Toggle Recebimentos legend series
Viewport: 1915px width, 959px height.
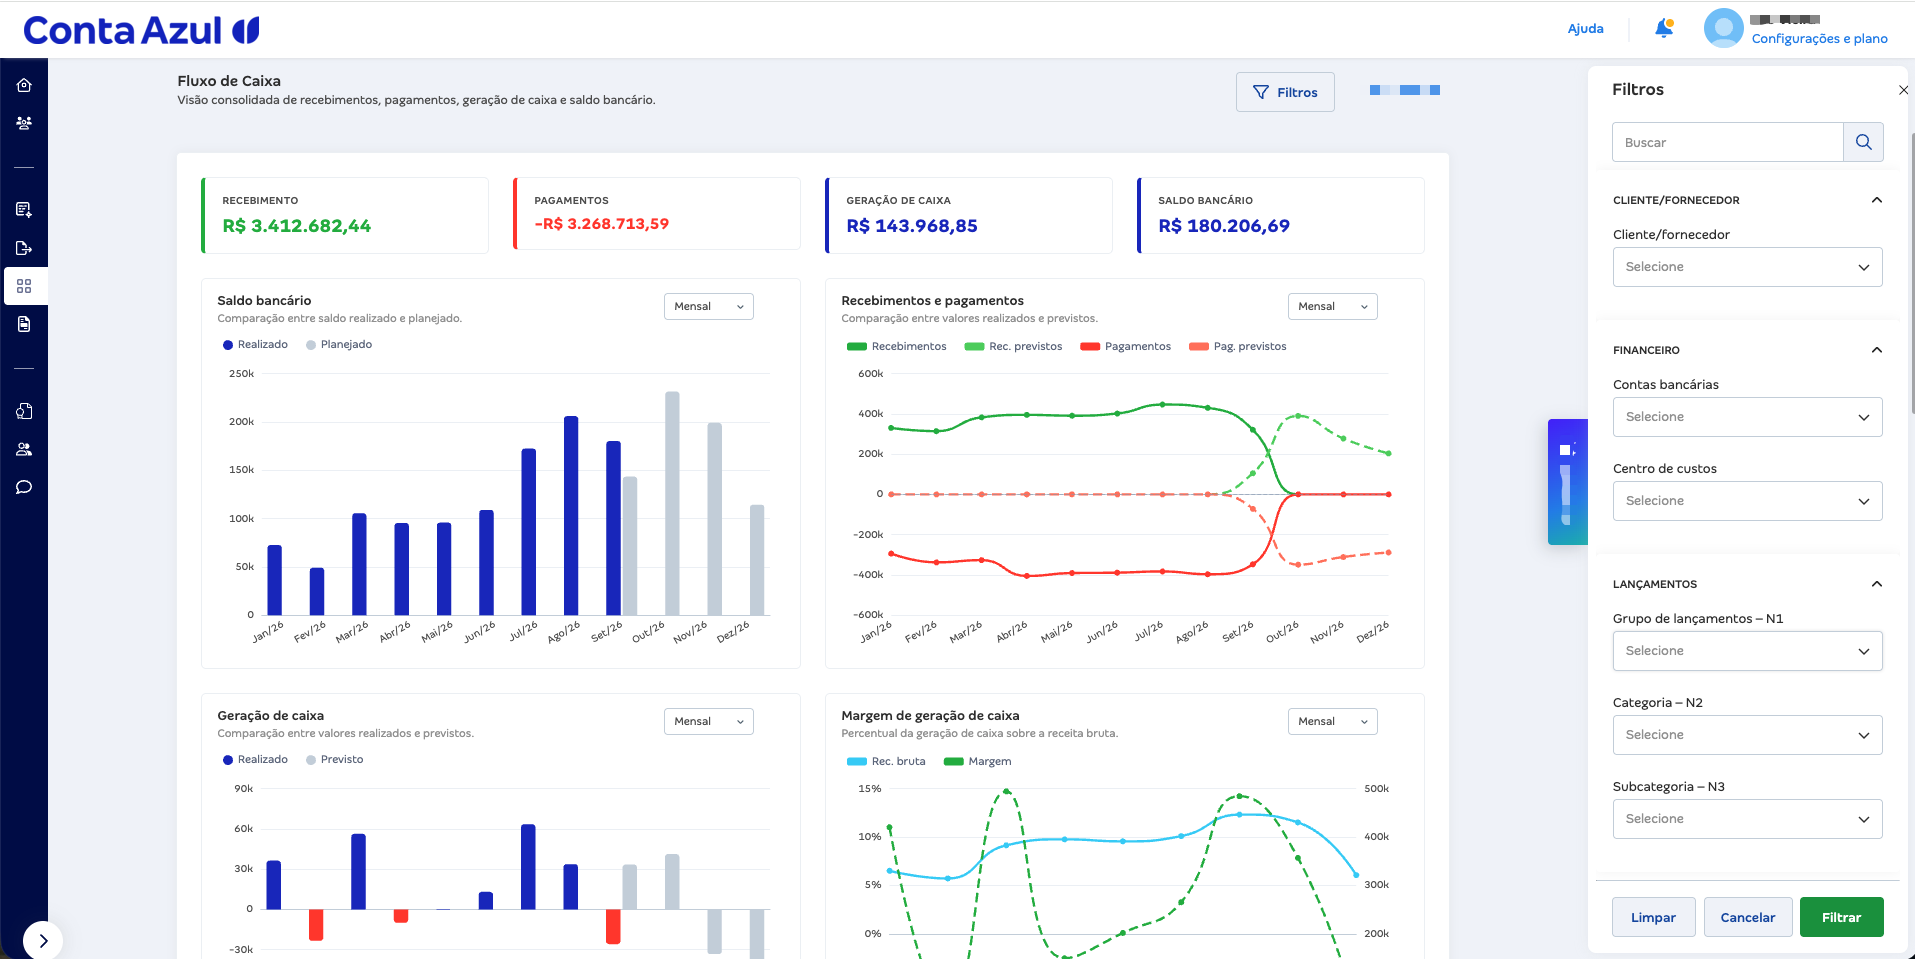pos(896,347)
